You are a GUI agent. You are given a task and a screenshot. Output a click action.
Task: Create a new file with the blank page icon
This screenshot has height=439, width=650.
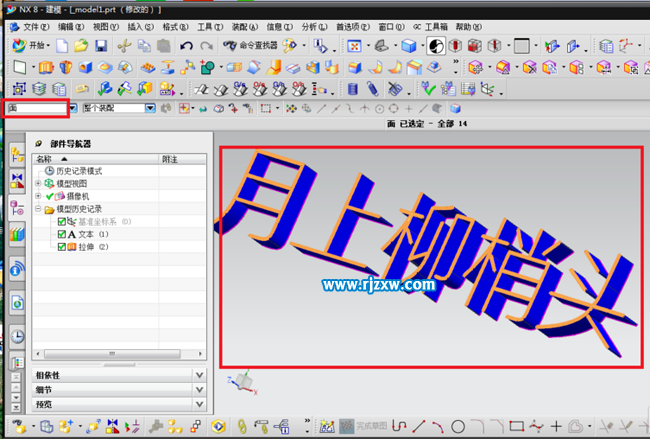coord(62,46)
